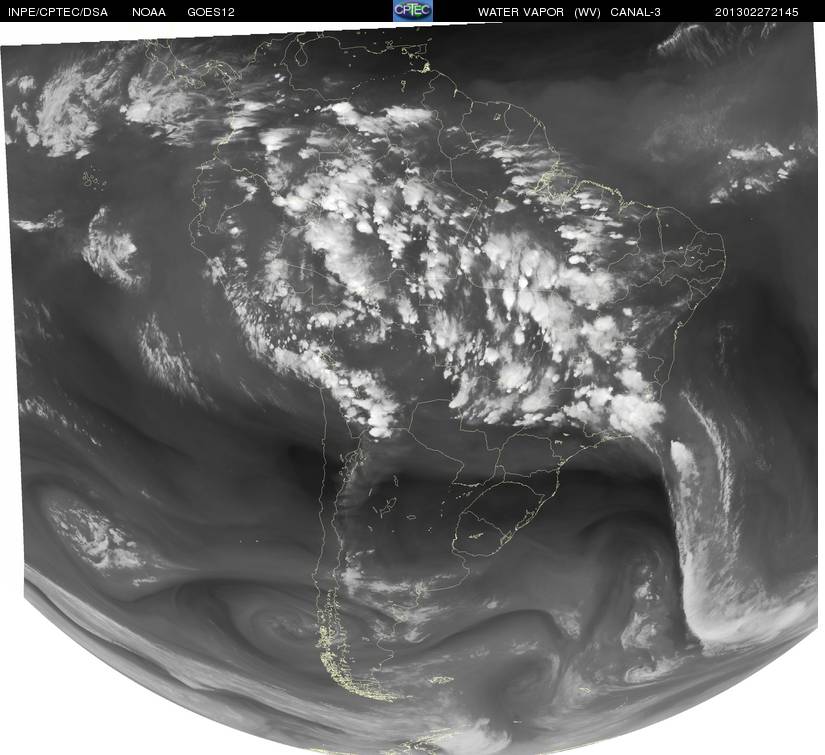
Task: Click the CANAL-3 channel label
Action: tap(636, 12)
